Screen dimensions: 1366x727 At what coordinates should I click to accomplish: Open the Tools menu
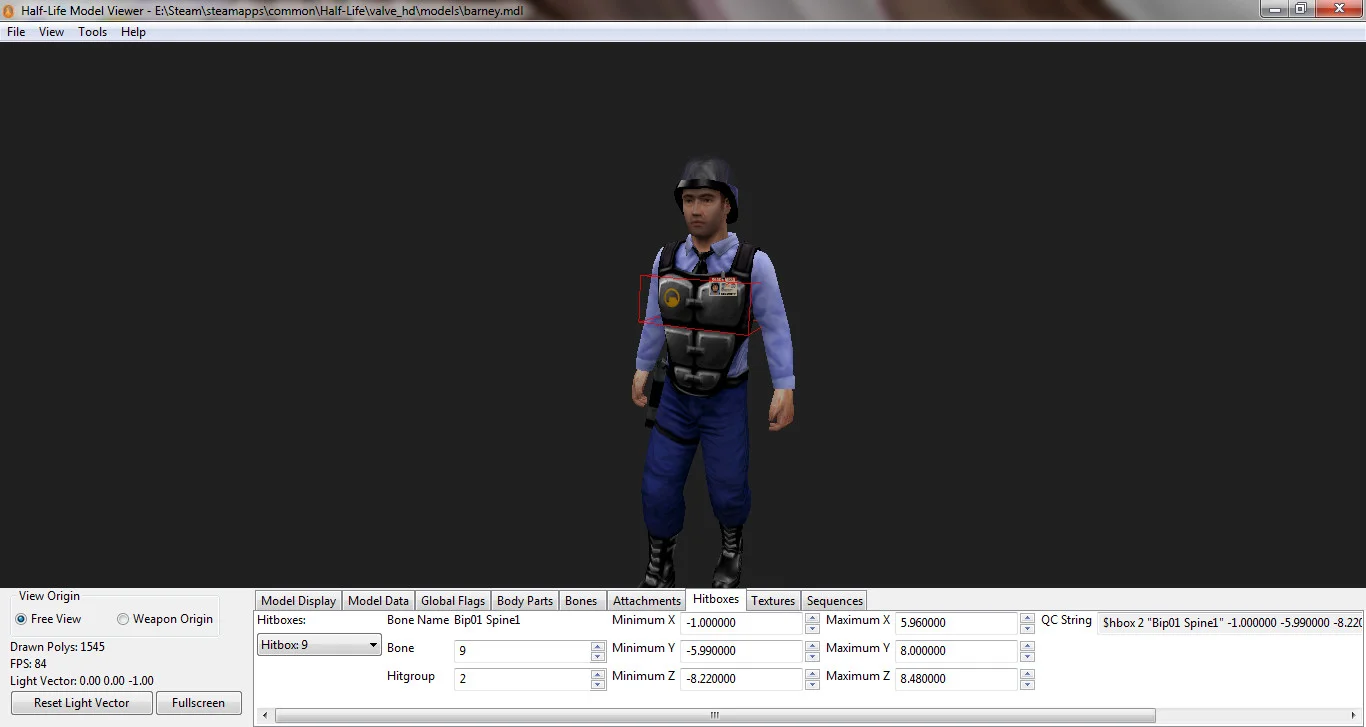93,32
